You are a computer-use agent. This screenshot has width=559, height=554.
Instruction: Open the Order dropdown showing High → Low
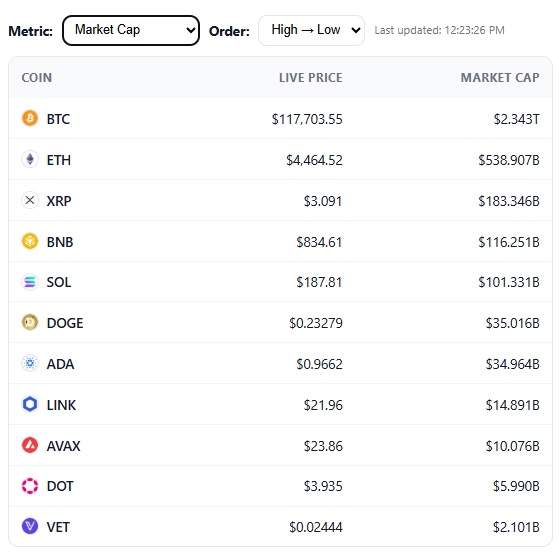pos(311,30)
